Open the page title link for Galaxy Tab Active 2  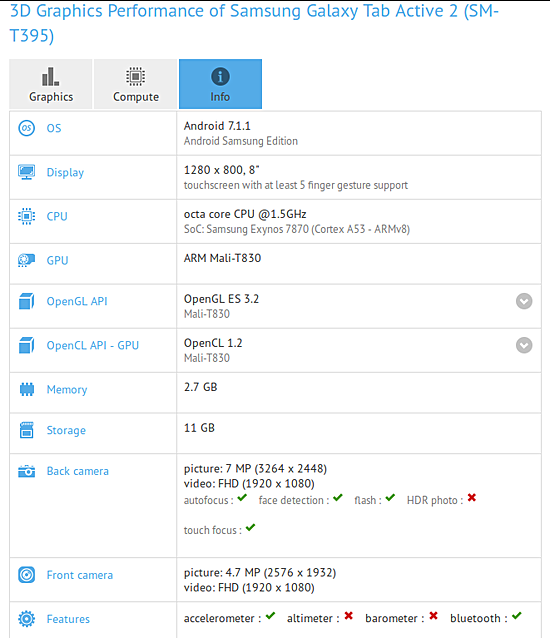tap(254, 23)
